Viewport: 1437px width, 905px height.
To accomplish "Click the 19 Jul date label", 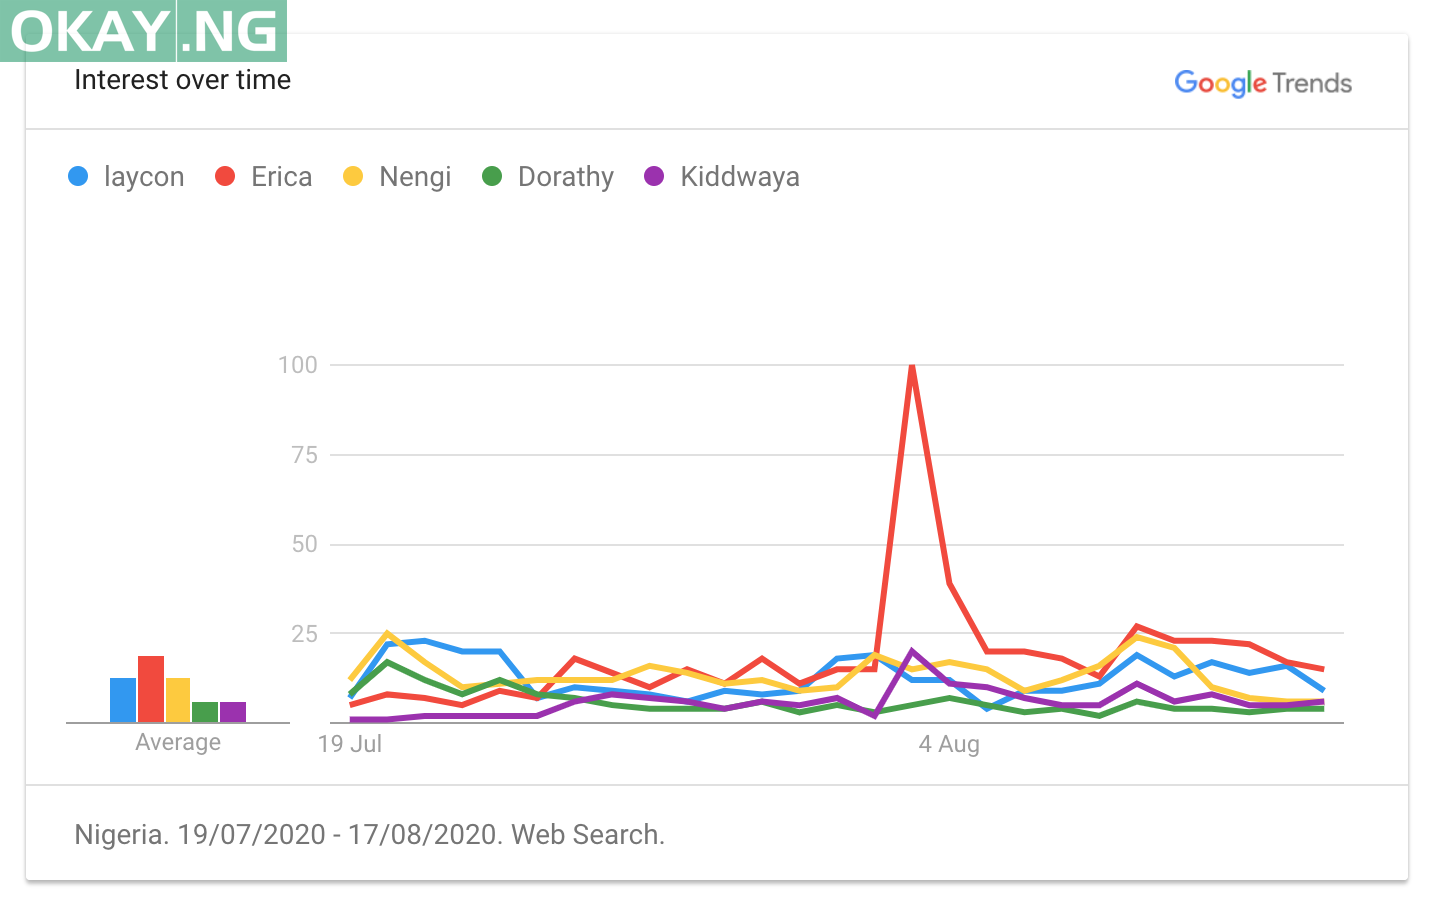I will 350,744.
